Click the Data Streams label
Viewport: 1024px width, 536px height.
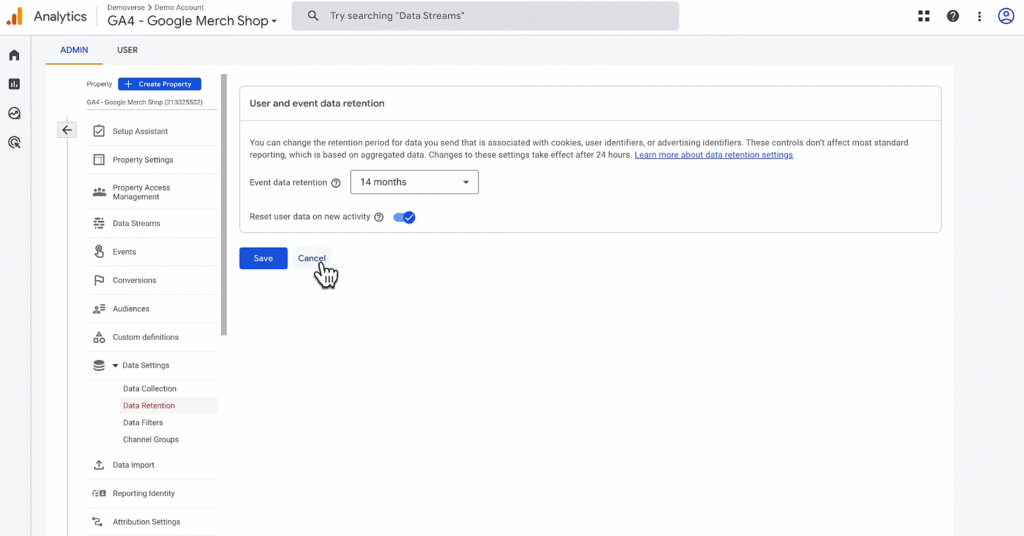tap(136, 223)
